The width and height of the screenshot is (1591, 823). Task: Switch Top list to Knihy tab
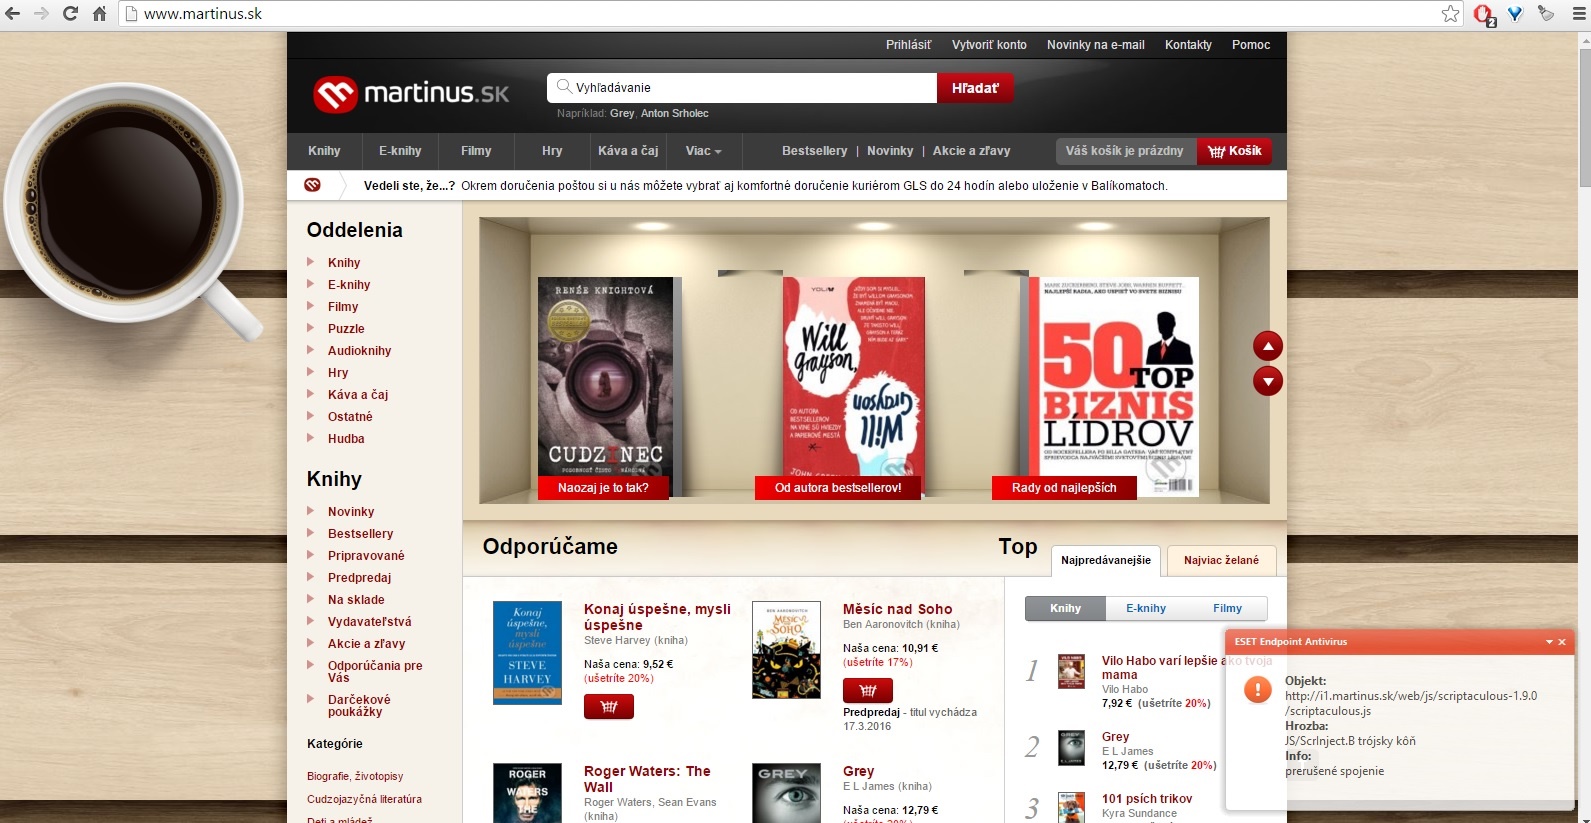[1066, 608]
